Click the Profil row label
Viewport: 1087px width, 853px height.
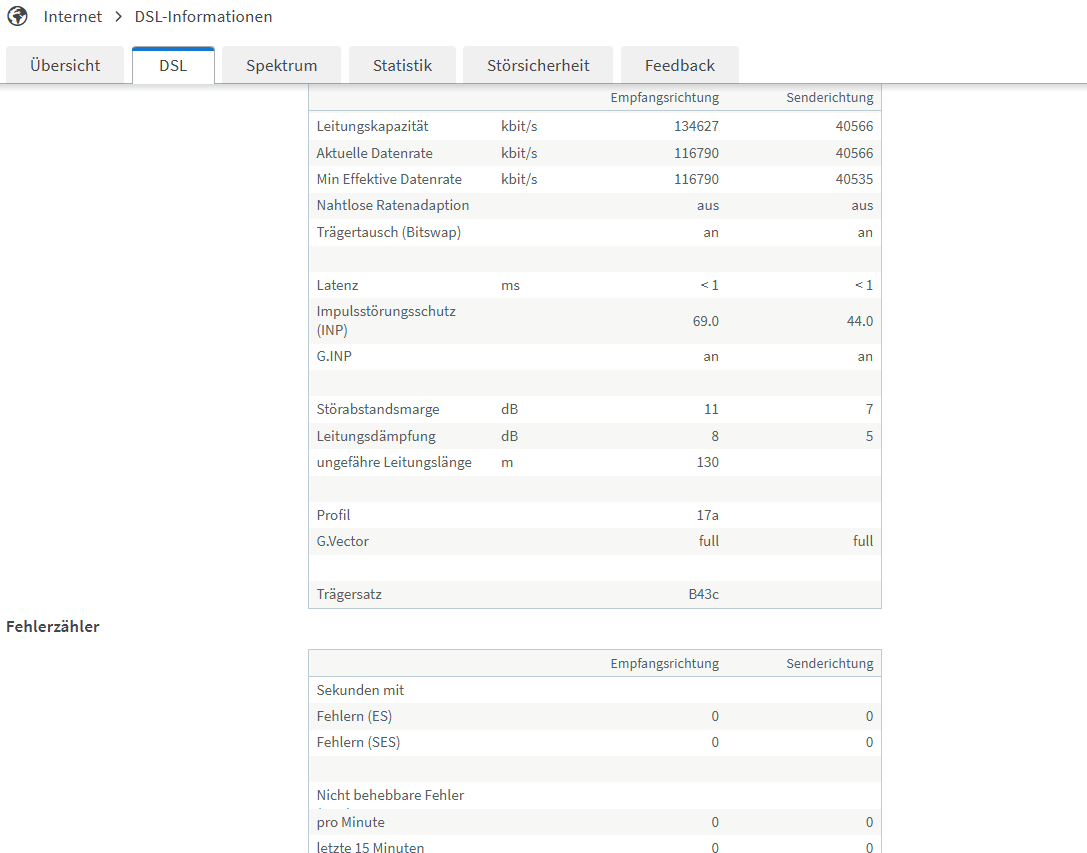click(333, 515)
